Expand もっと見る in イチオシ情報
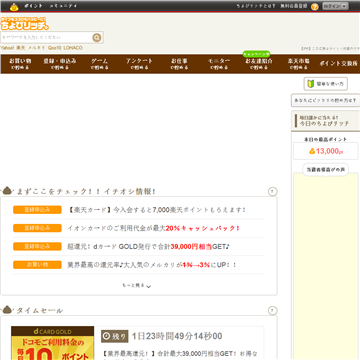The height and width of the screenshot is (360, 360). [x=137, y=286]
